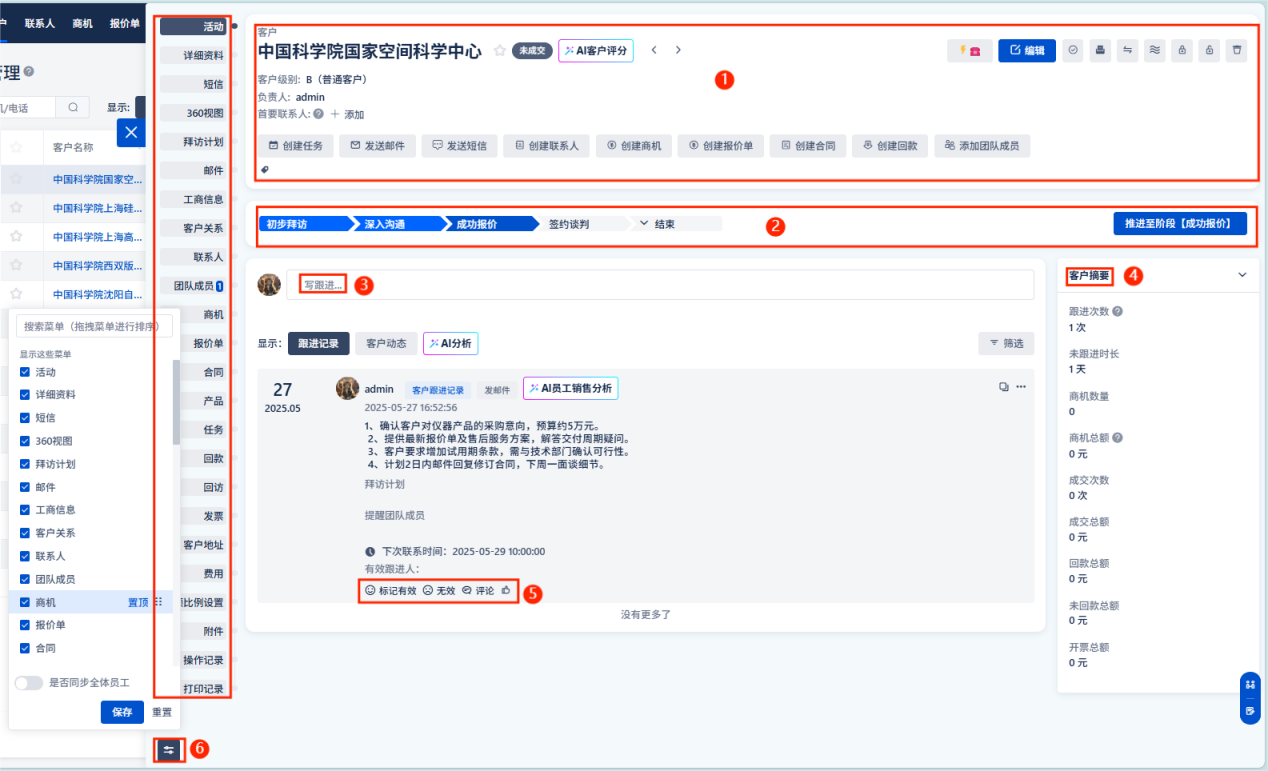The image size is (1268, 771).
Task: Click the open unlock icon in header
Action: coord(1209,51)
